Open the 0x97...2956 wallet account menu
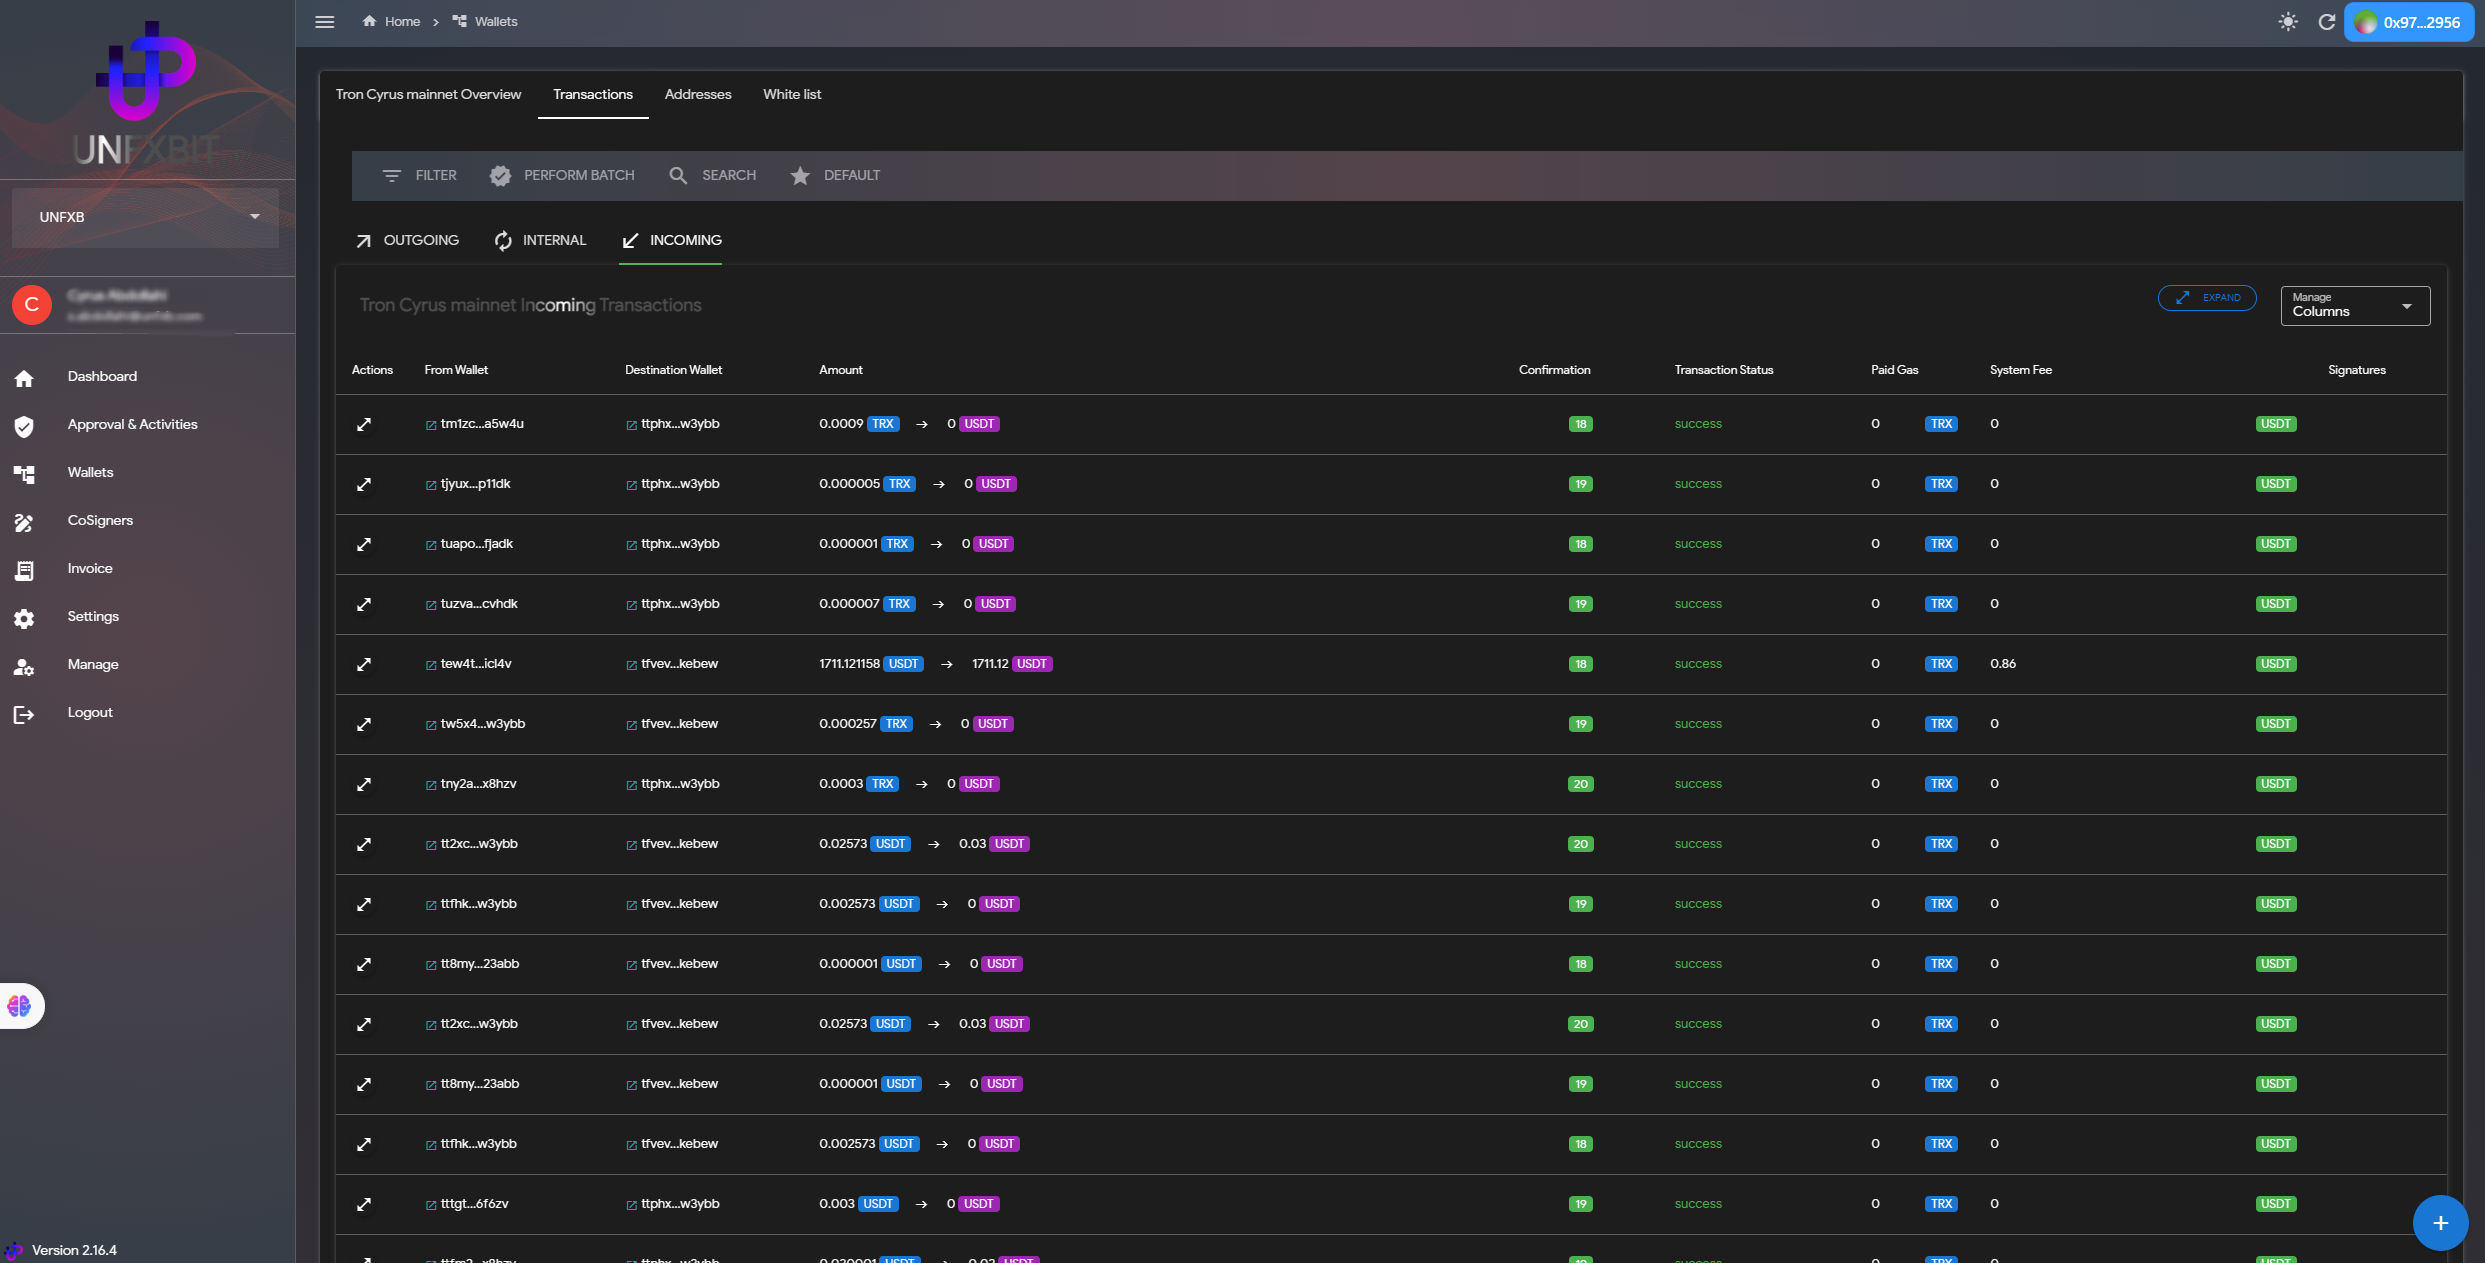Screen dimensions: 2485x1263 2408,22
